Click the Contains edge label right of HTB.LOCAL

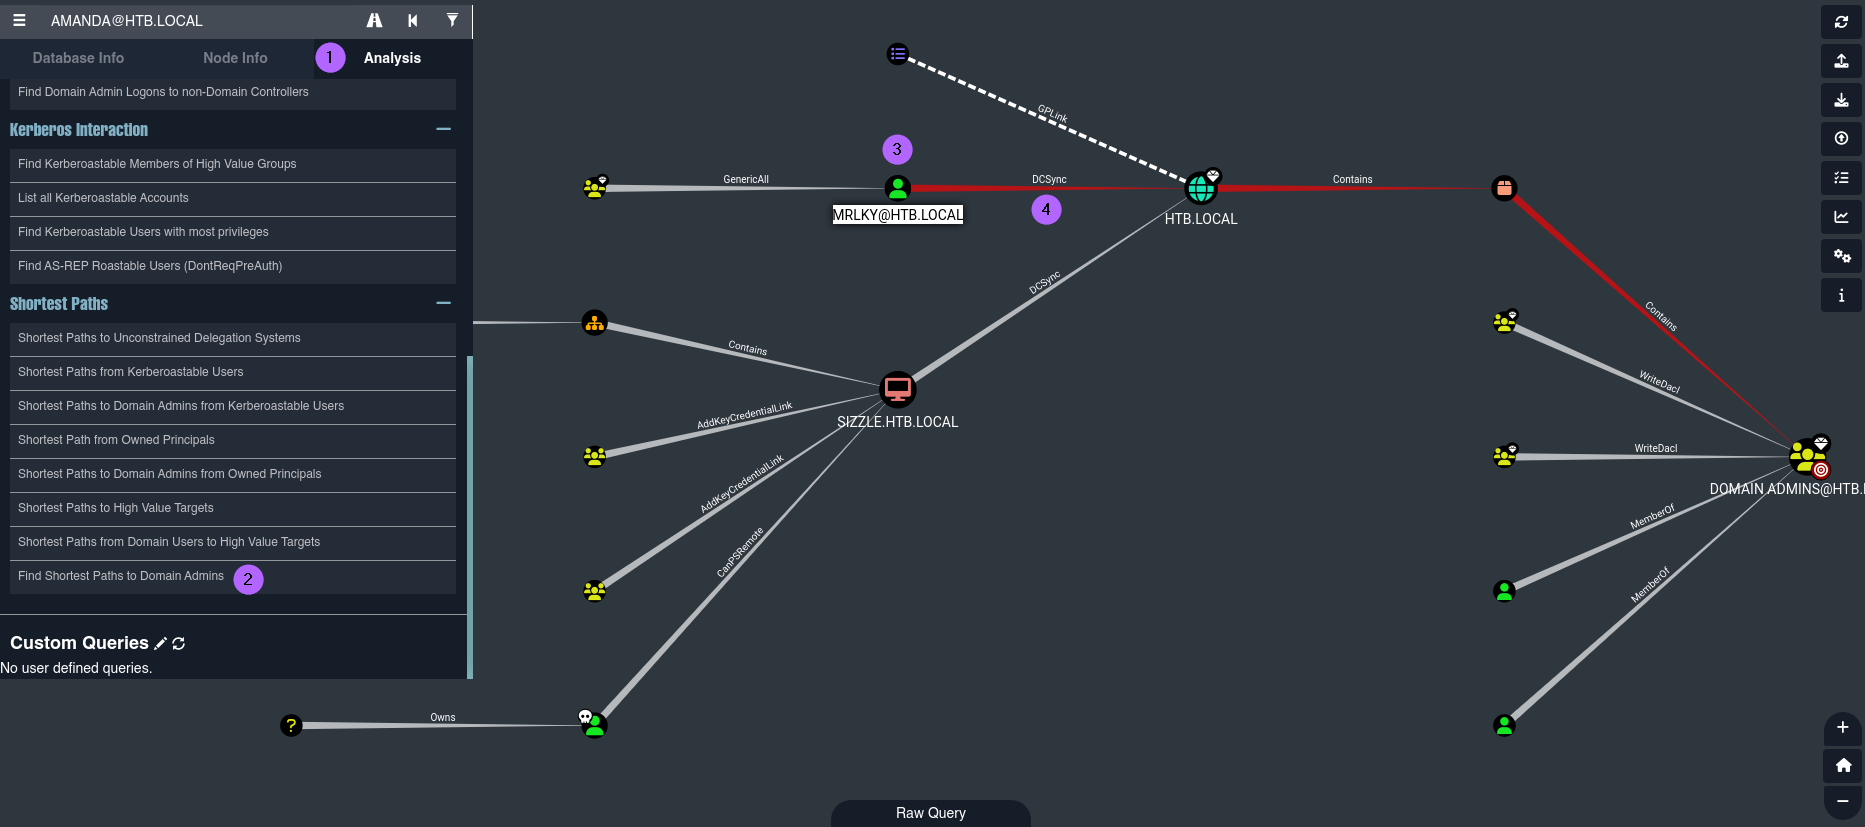click(x=1352, y=180)
